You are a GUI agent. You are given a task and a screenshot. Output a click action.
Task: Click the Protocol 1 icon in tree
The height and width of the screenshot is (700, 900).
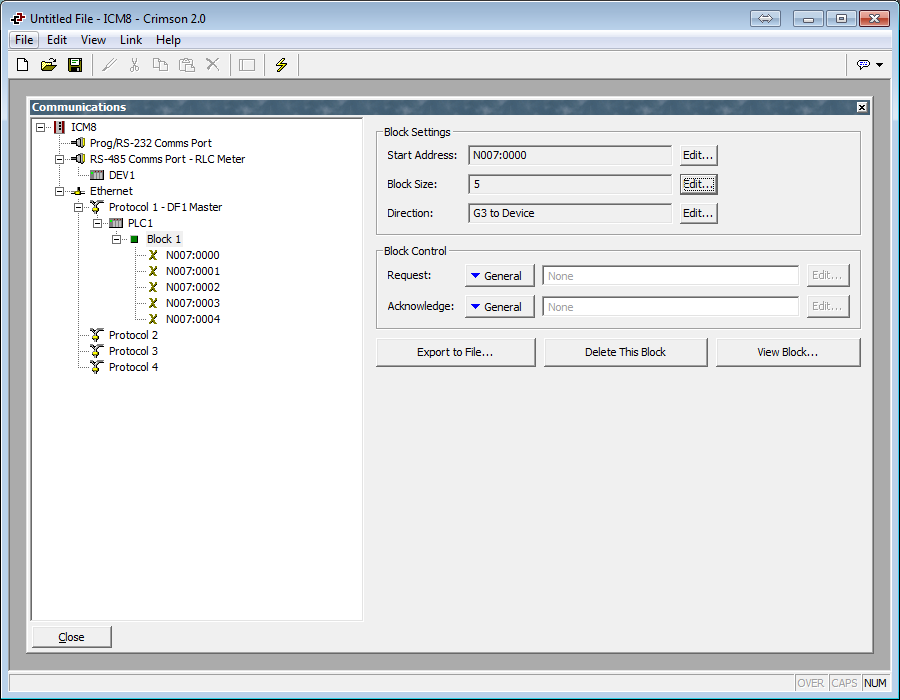pyautogui.click(x=97, y=207)
